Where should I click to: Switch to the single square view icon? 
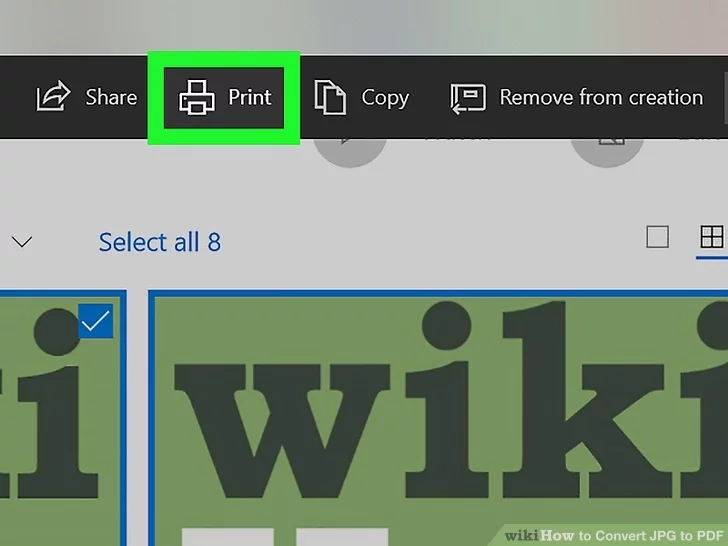(x=657, y=237)
